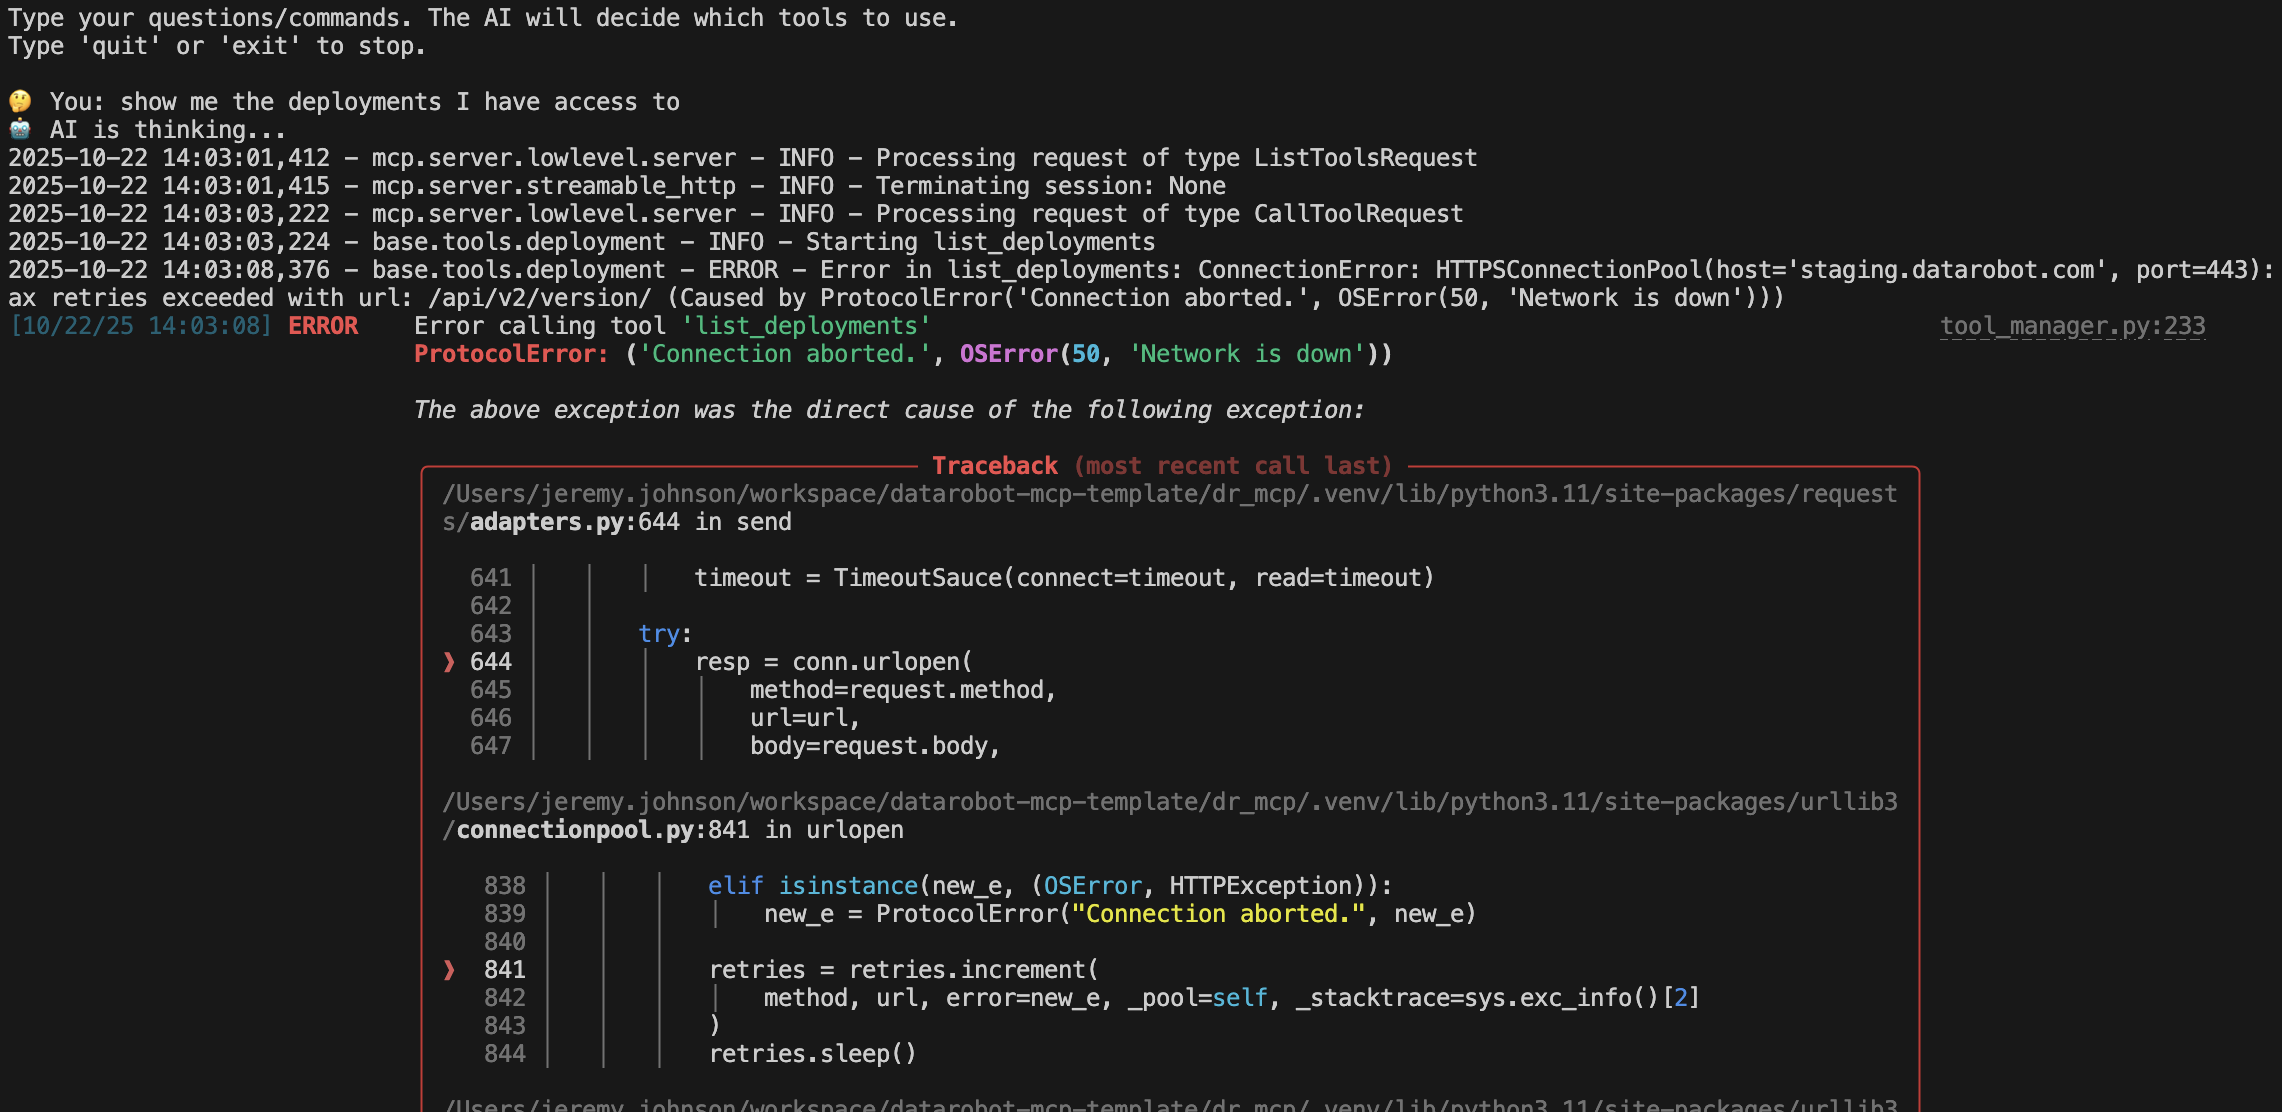The image size is (2282, 1112).
Task: Click the line 'resp = conn.urlopen('
Action: 834,662
